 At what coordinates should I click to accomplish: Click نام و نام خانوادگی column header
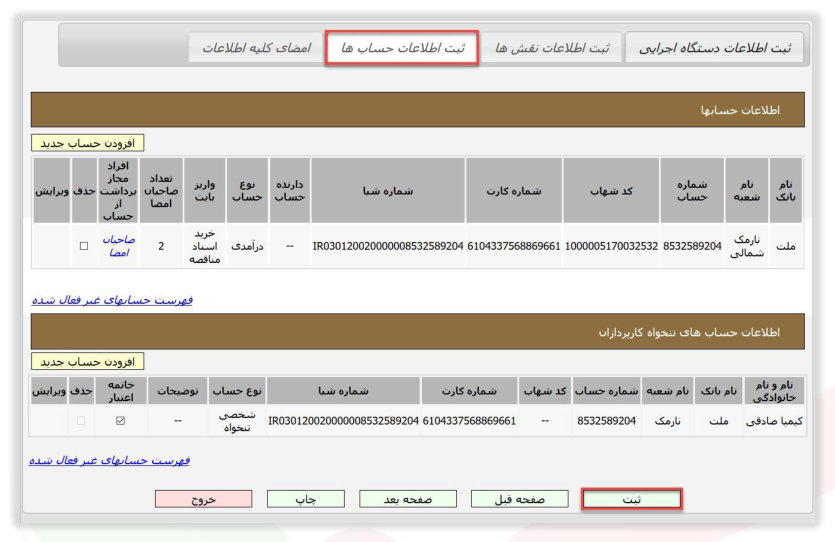pos(774,391)
